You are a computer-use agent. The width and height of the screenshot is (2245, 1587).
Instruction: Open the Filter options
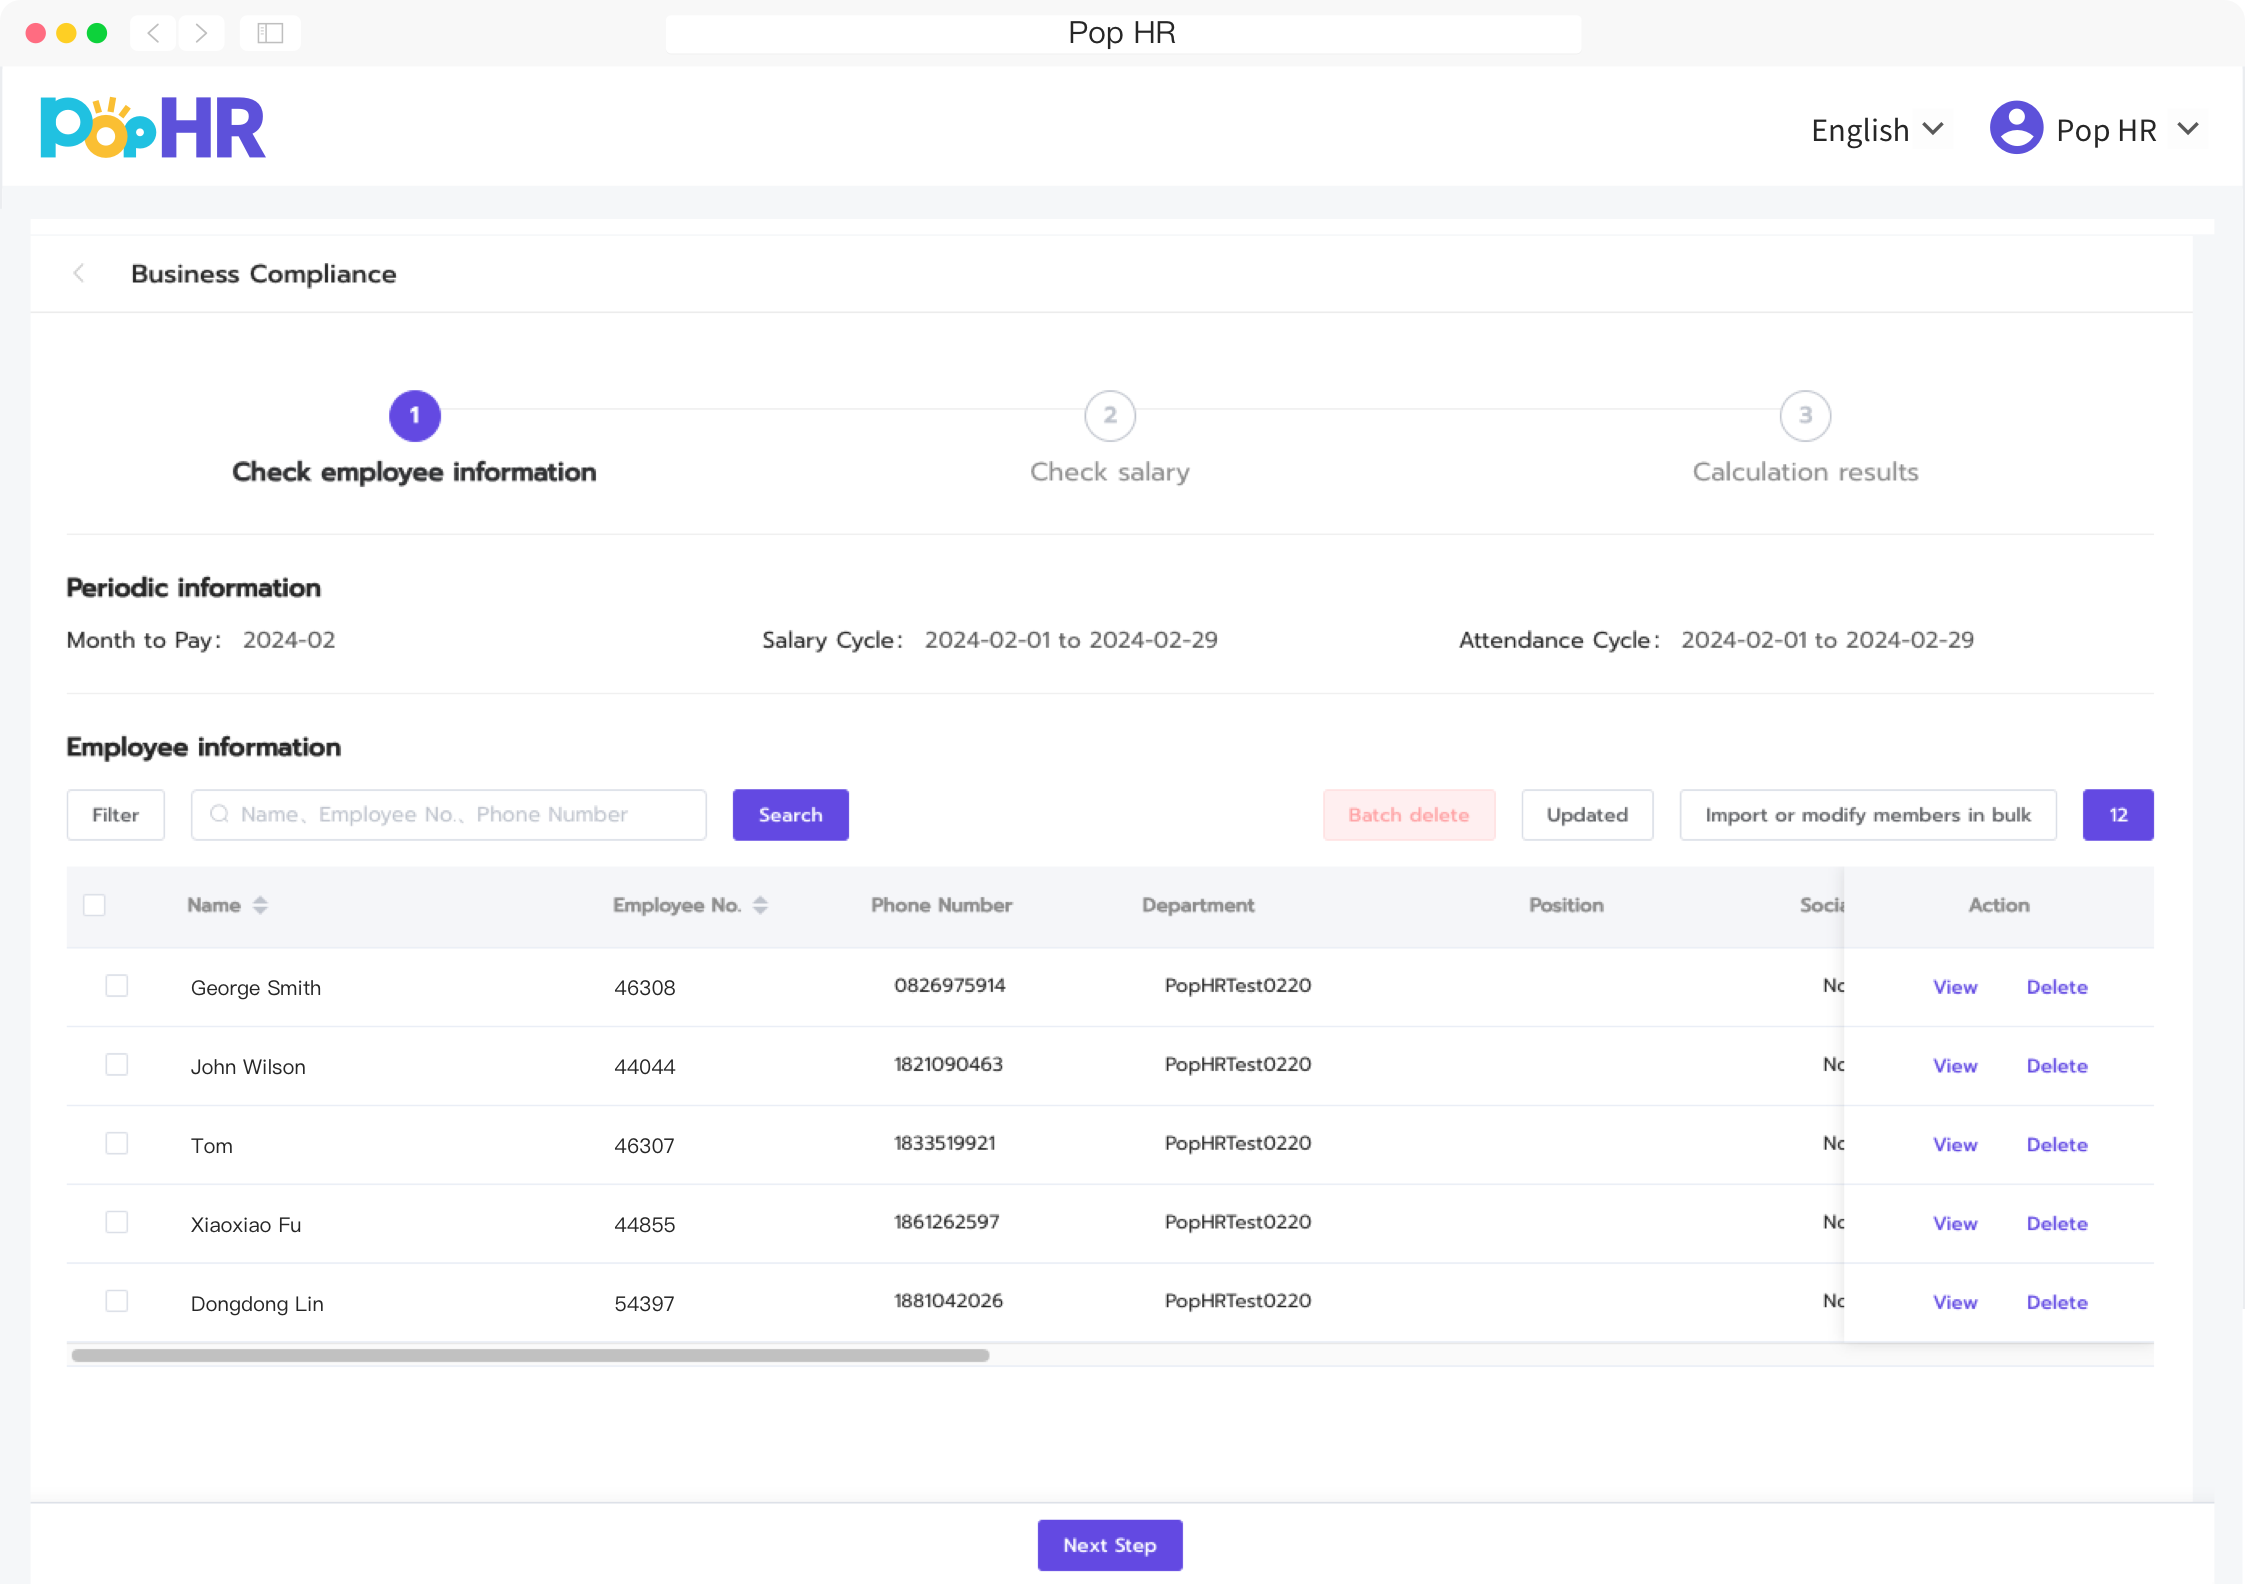[x=115, y=815]
